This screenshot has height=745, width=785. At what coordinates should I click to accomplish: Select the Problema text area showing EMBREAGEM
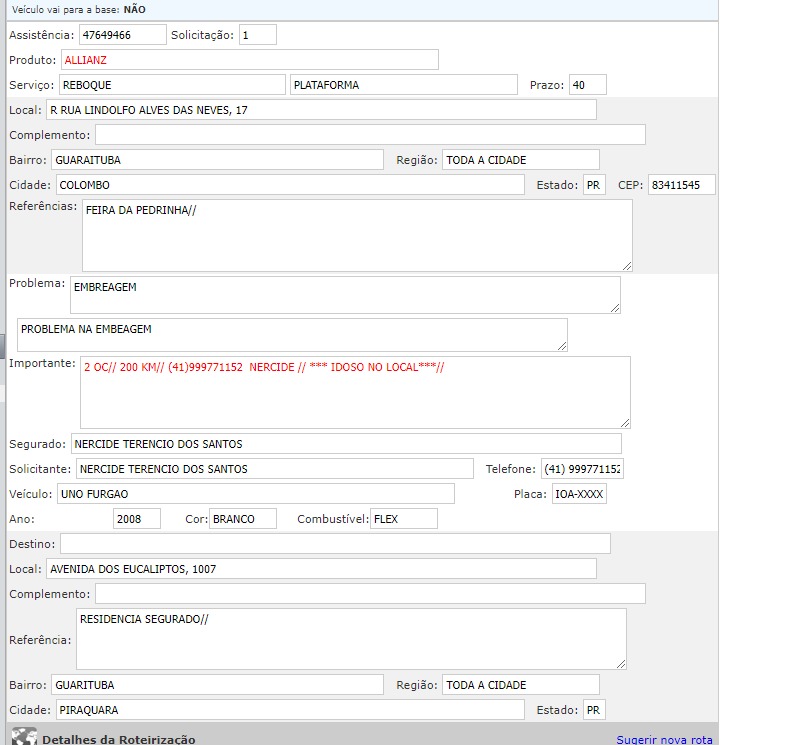344,295
